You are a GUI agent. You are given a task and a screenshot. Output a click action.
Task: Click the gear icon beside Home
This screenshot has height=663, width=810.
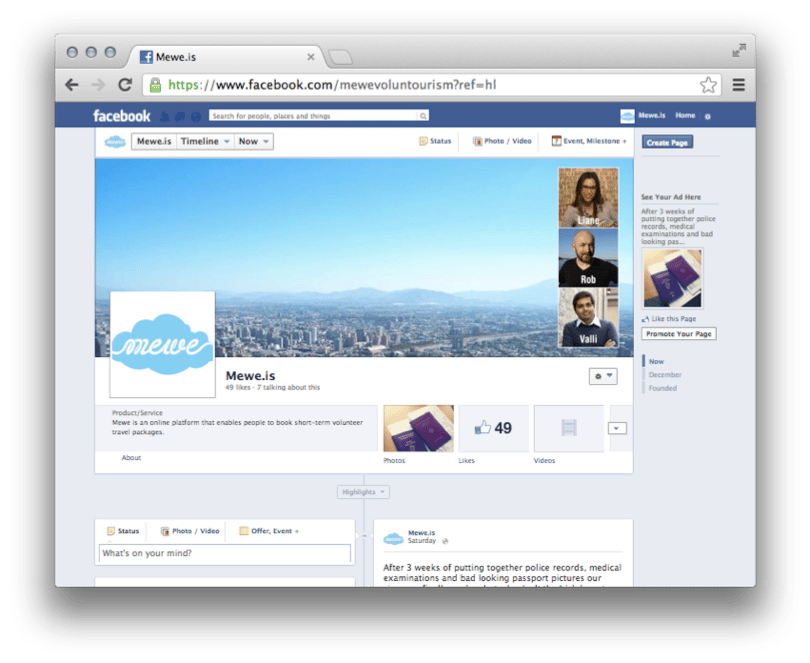click(x=708, y=116)
